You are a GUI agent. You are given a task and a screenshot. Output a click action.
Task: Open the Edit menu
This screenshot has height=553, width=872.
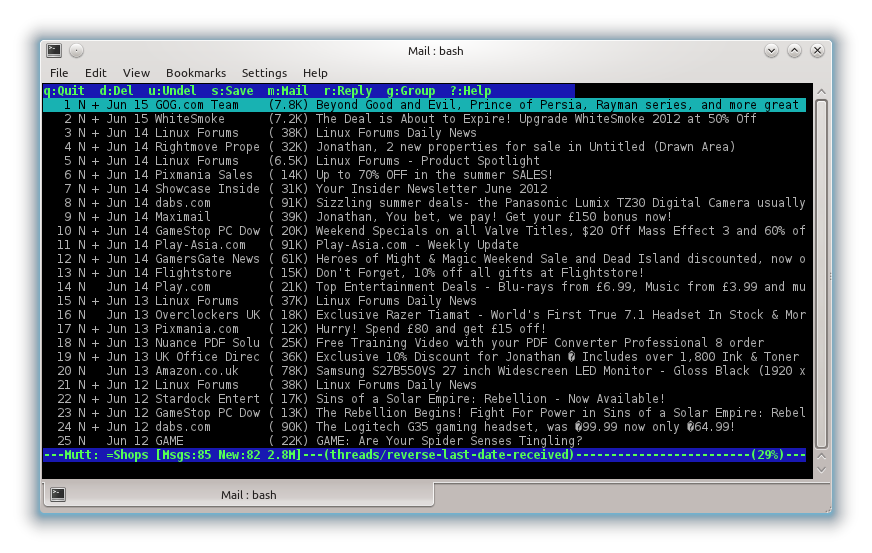click(x=96, y=73)
